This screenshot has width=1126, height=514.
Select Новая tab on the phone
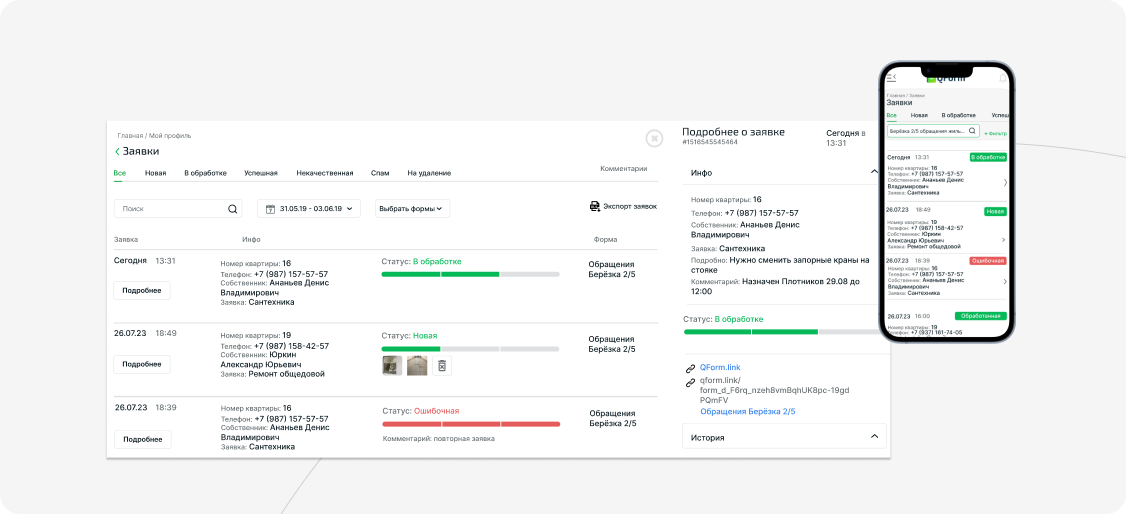pos(919,115)
